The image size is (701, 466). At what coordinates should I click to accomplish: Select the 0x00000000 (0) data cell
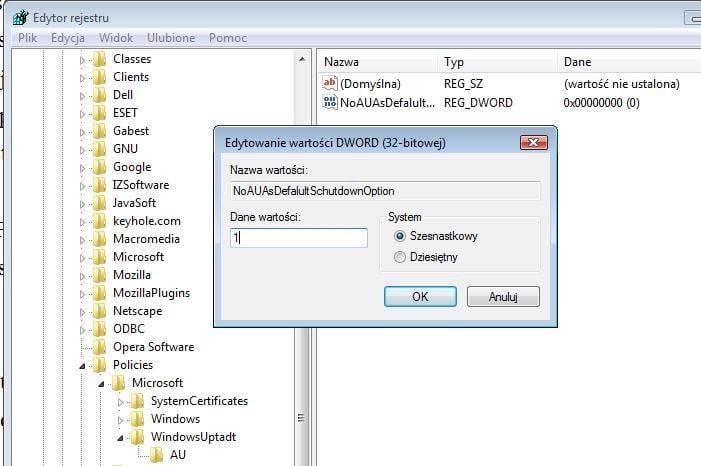[x=601, y=103]
